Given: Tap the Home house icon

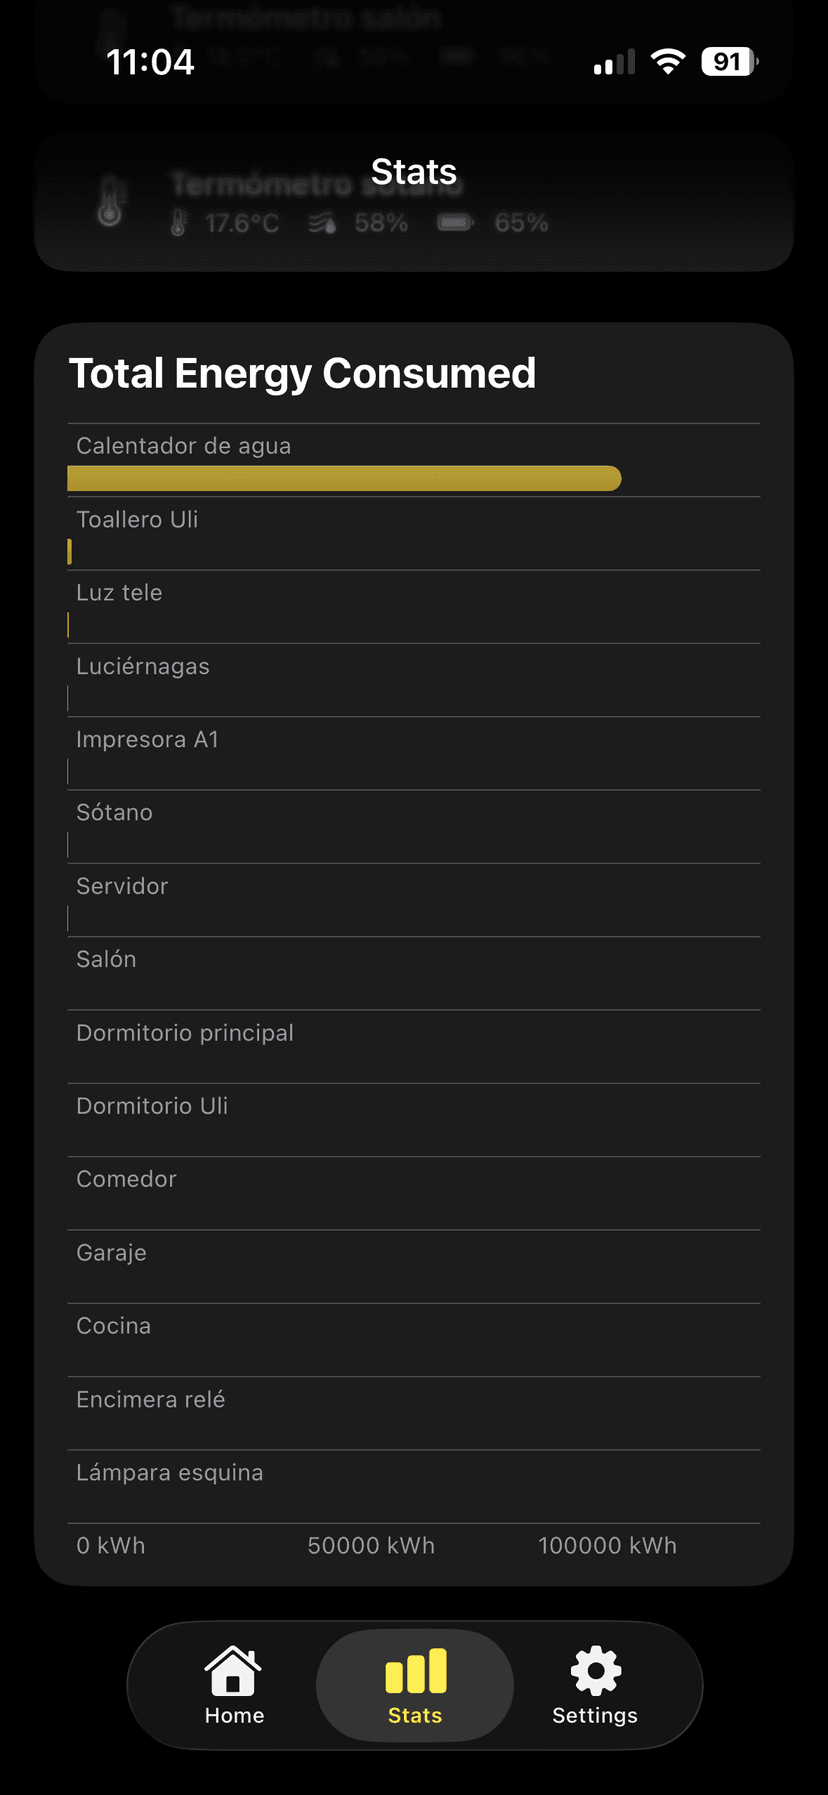Looking at the screenshot, I should tap(233, 1670).
